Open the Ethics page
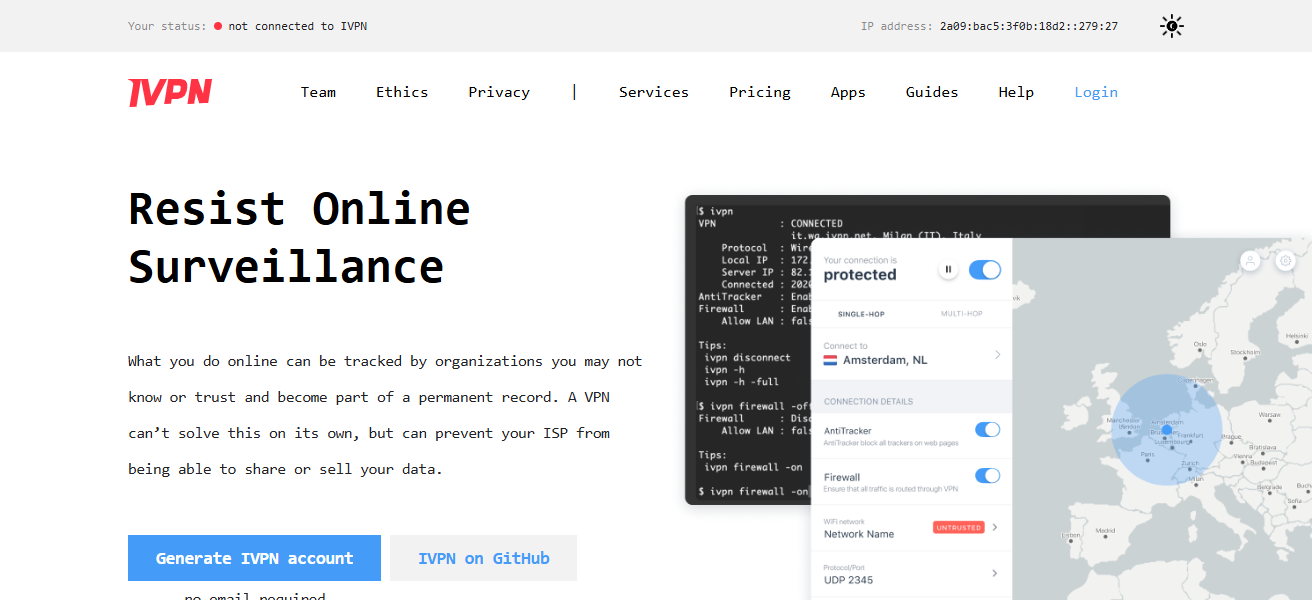The height and width of the screenshot is (600, 1312). click(x=402, y=92)
